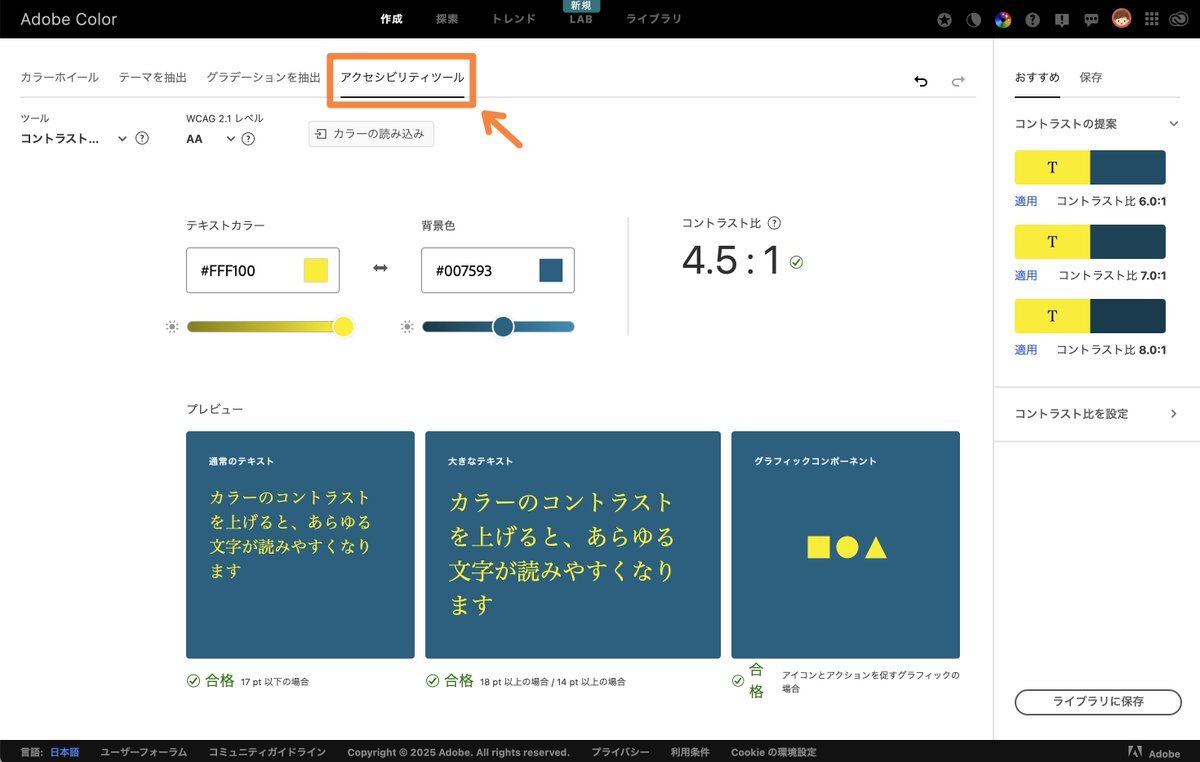Open the feedback exclamation bubble icon

point(1062,19)
